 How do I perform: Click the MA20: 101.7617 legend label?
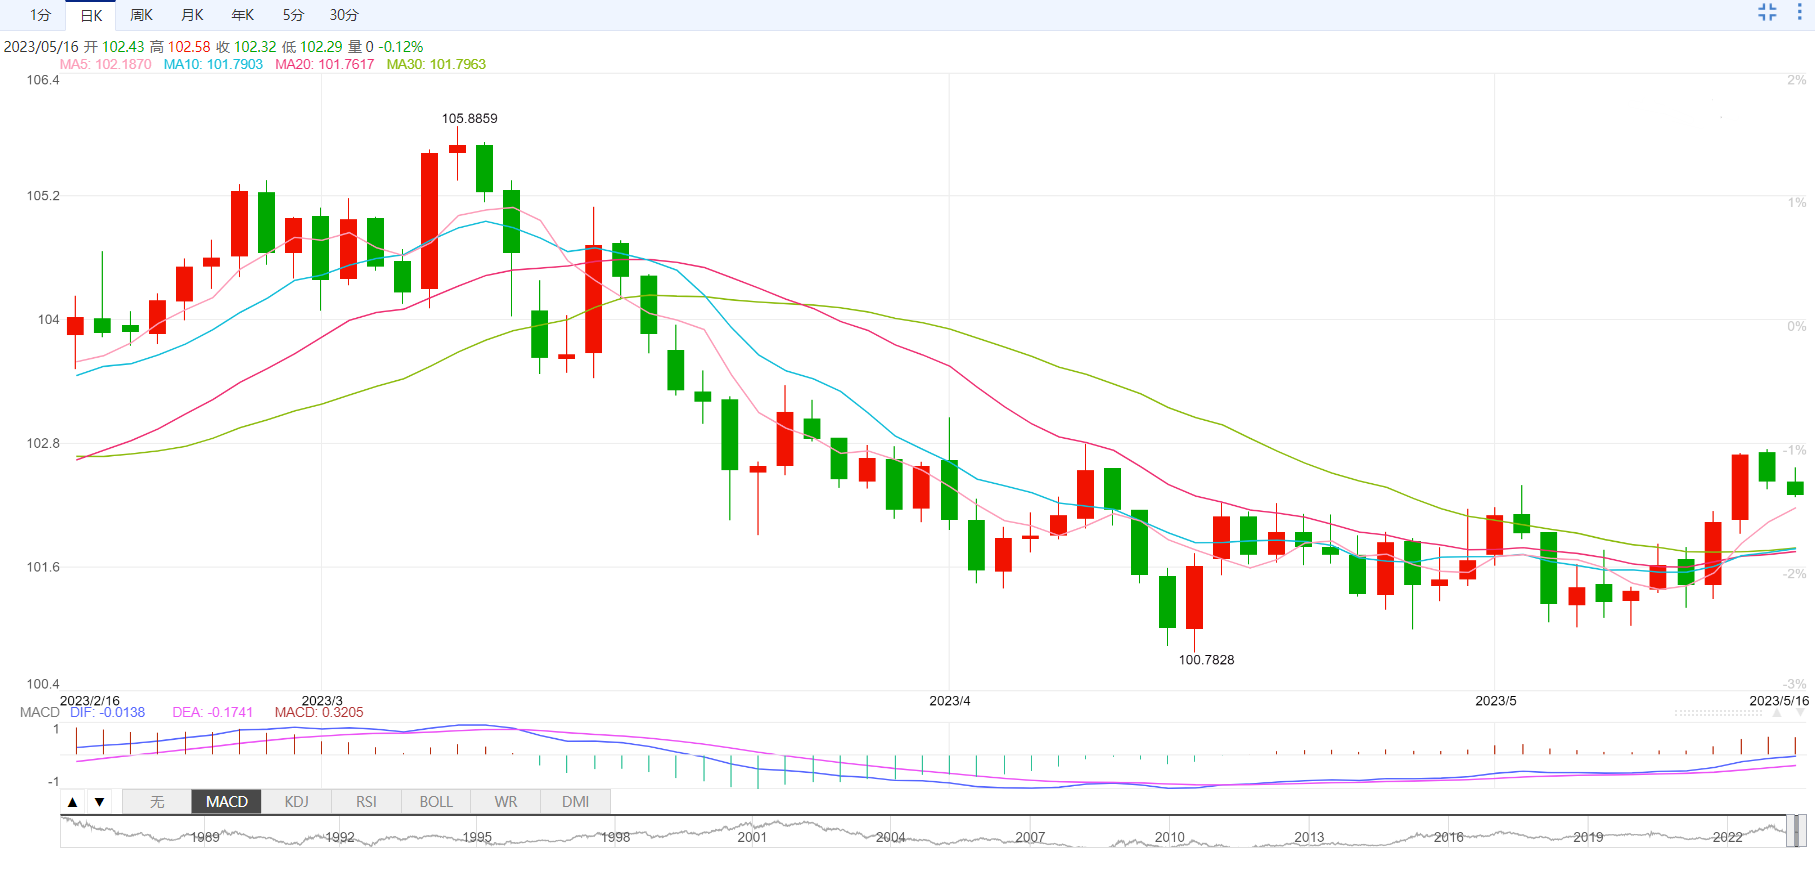pos(325,64)
